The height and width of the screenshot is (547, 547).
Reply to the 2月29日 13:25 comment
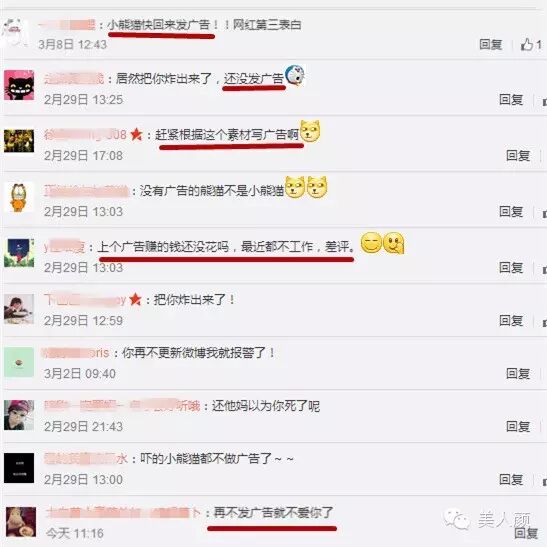pos(511,100)
